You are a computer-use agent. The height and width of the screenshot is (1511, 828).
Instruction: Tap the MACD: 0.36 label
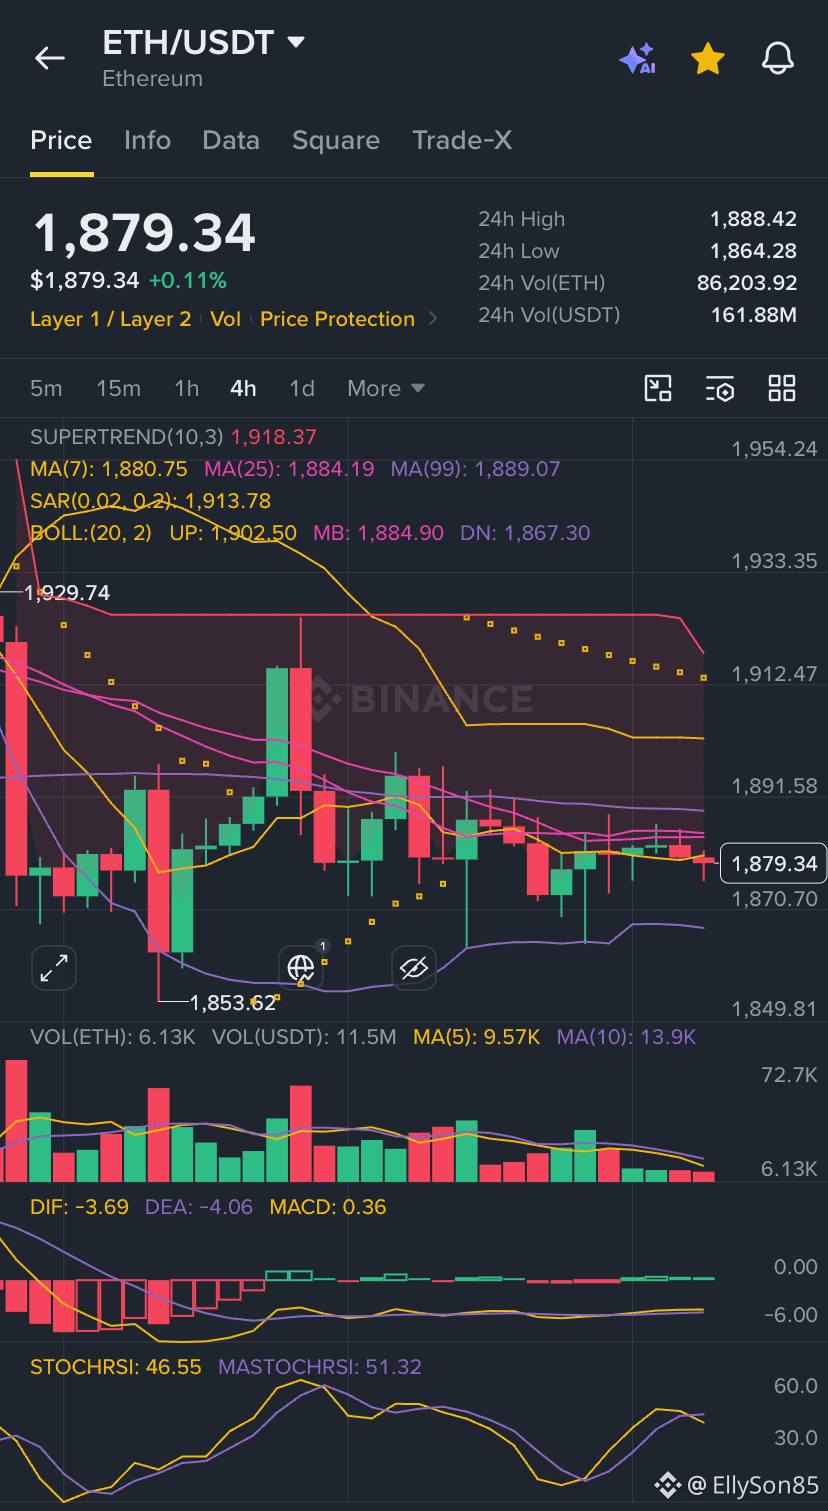point(328,1207)
